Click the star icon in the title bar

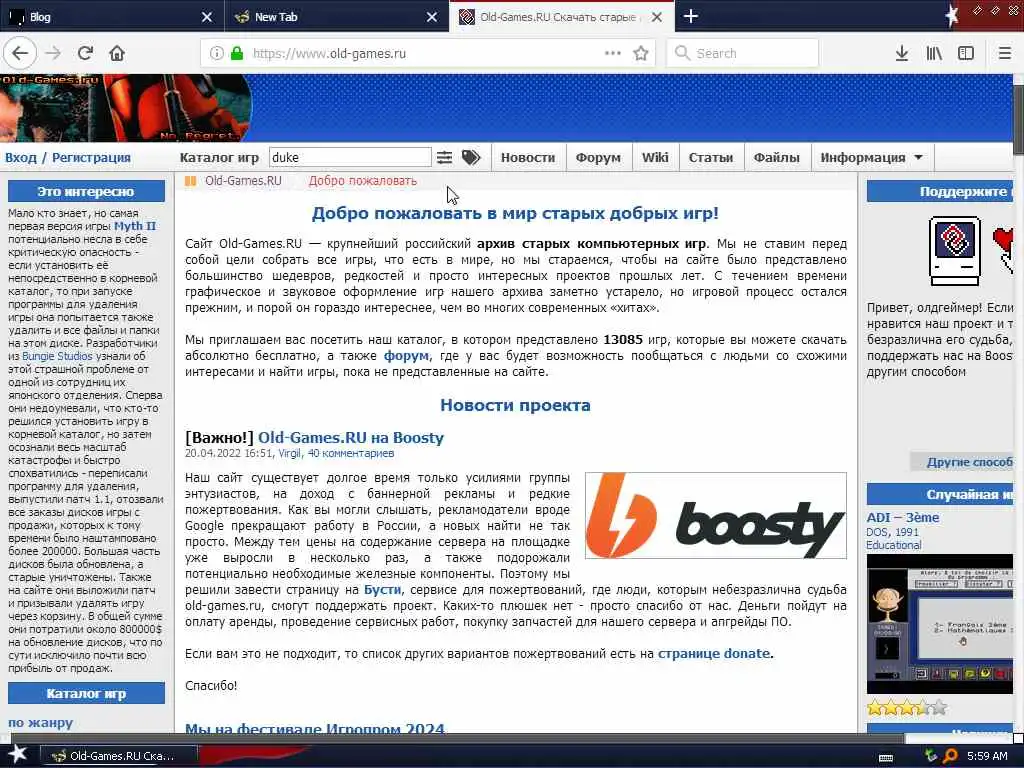coord(951,15)
